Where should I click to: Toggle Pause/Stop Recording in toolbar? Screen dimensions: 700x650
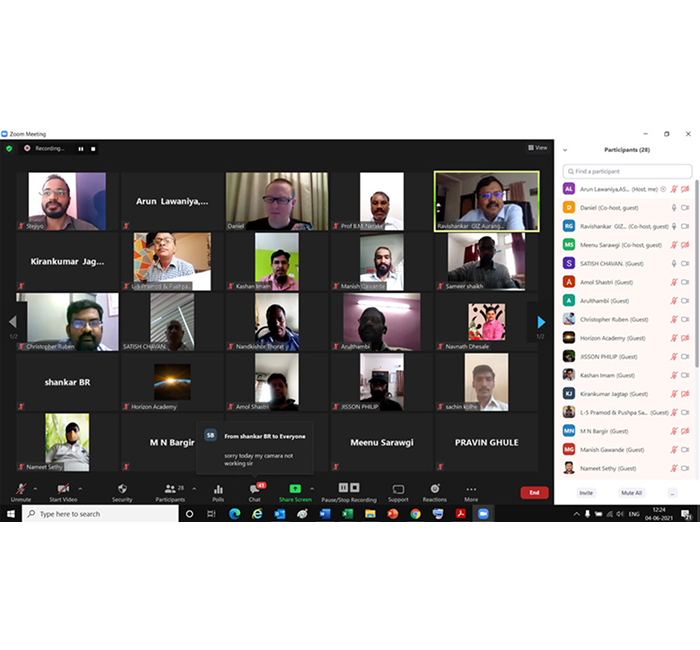348,492
